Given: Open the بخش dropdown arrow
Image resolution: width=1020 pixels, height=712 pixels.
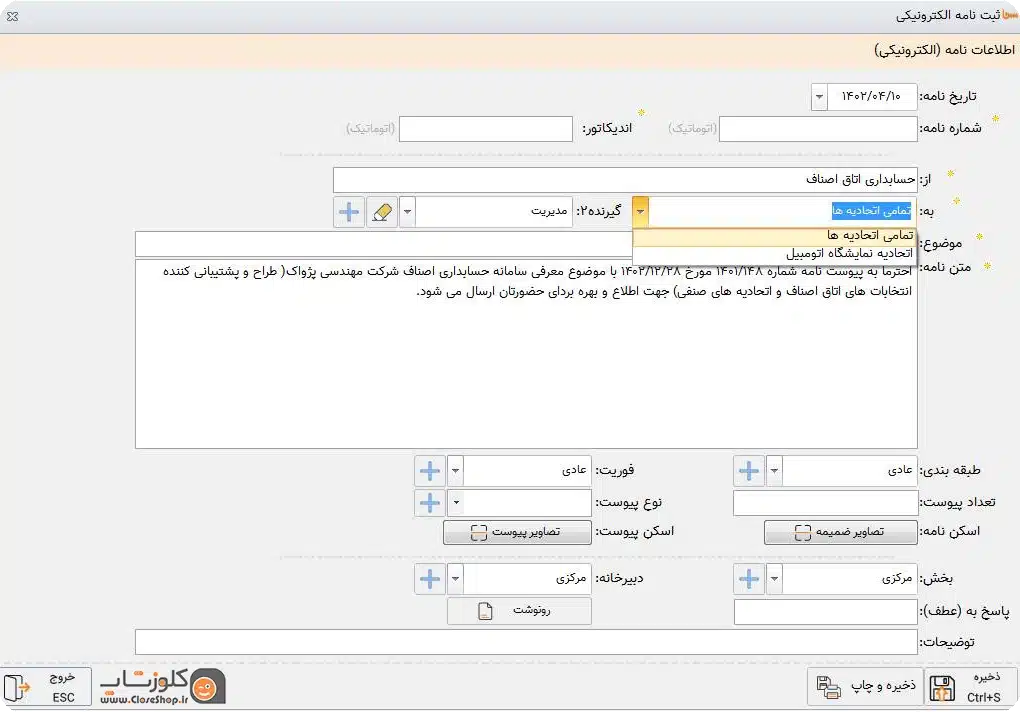Looking at the screenshot, I should coord(774,579).
